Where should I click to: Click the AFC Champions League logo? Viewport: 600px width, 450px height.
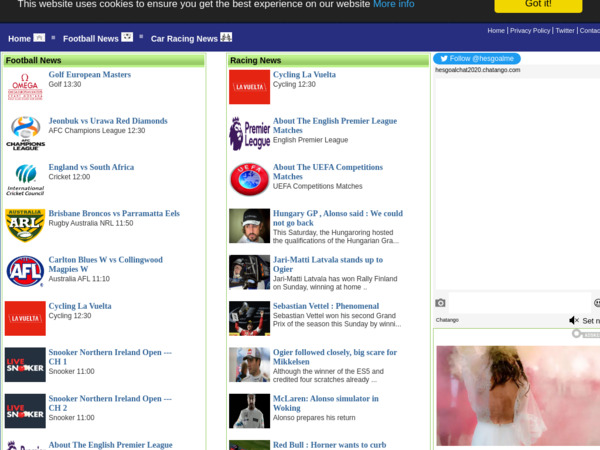25,133
